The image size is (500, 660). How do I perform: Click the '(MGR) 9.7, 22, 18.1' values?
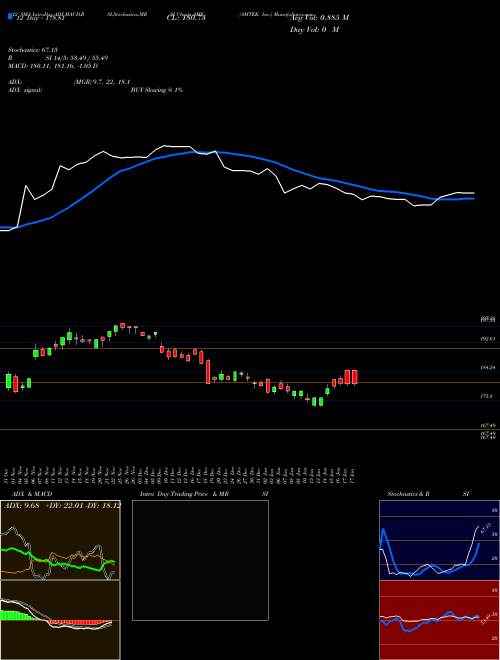pos(101,83)
